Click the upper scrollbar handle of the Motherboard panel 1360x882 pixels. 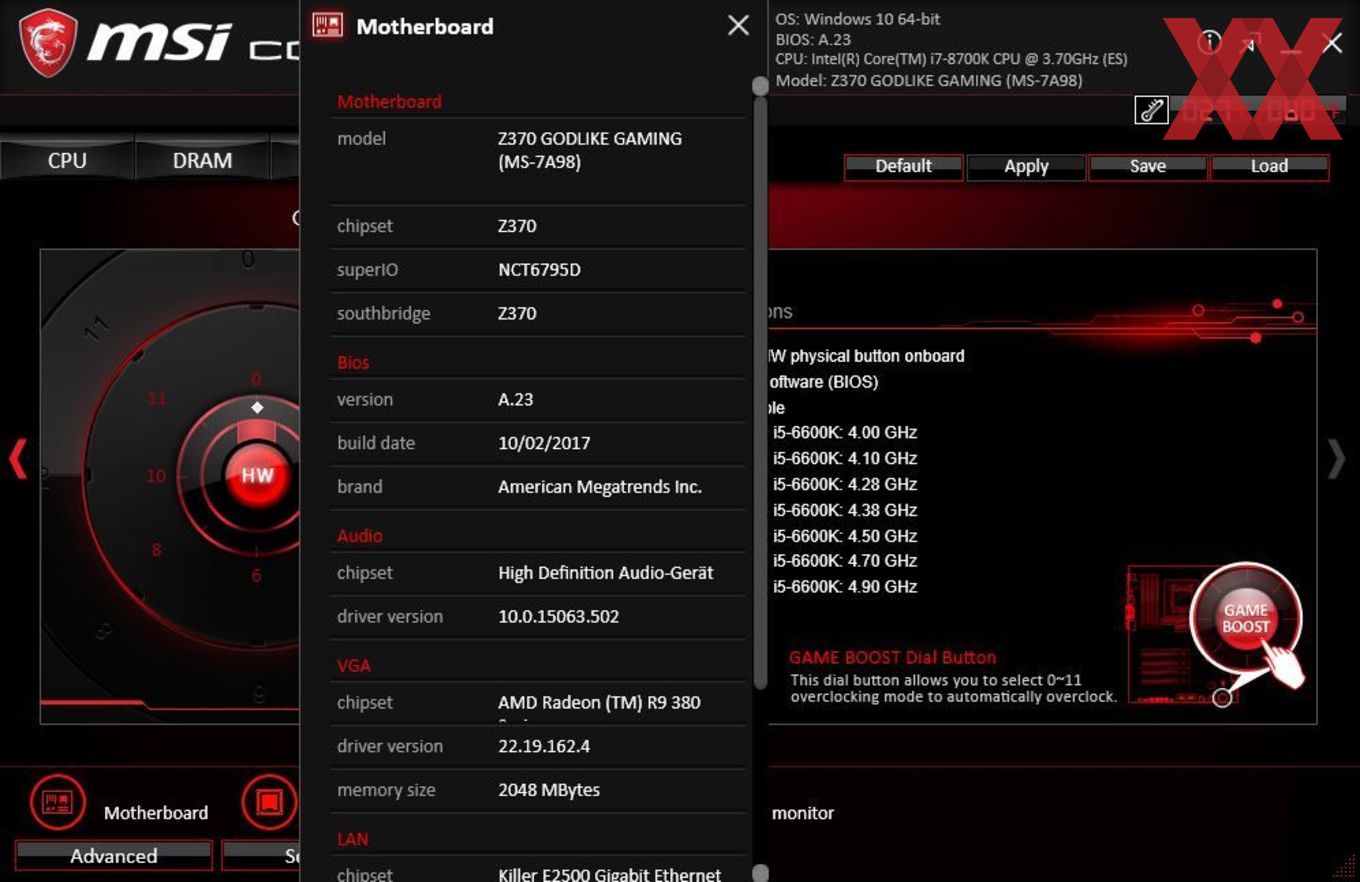760,87
